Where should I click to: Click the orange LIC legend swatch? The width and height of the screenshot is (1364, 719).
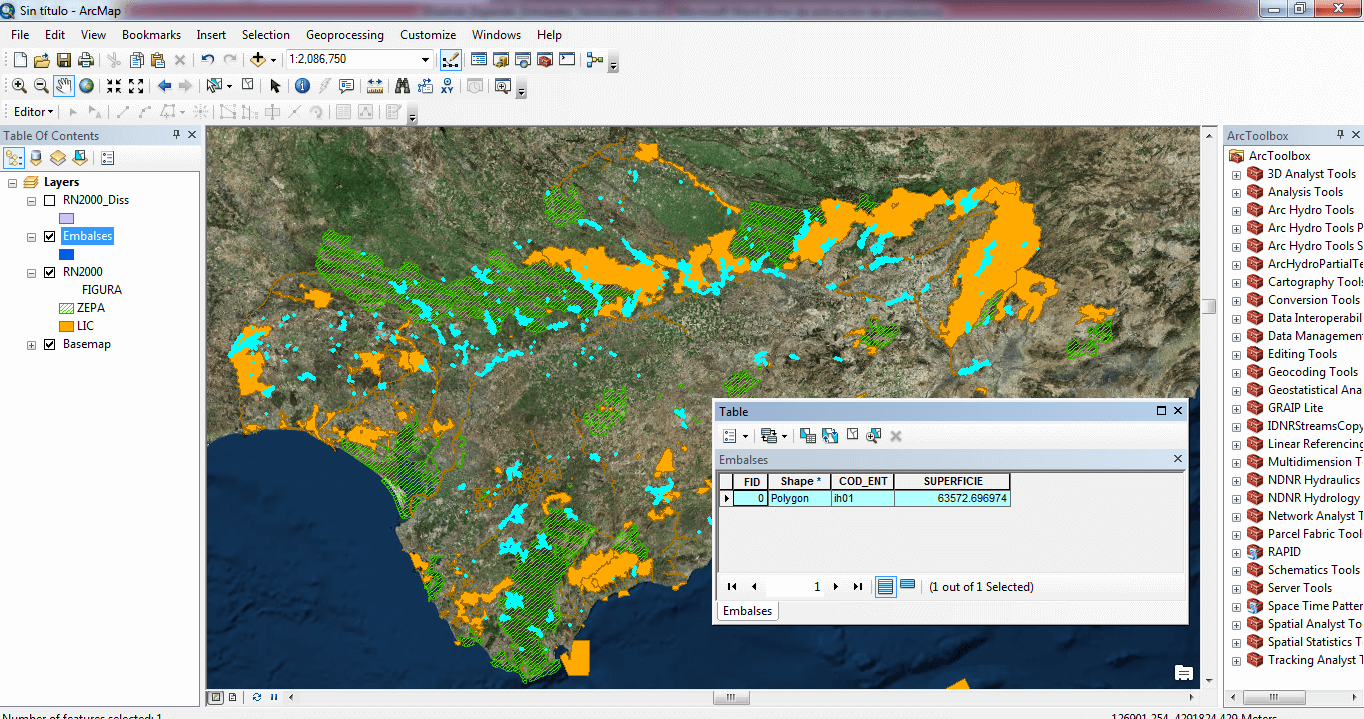click(66, 326)
